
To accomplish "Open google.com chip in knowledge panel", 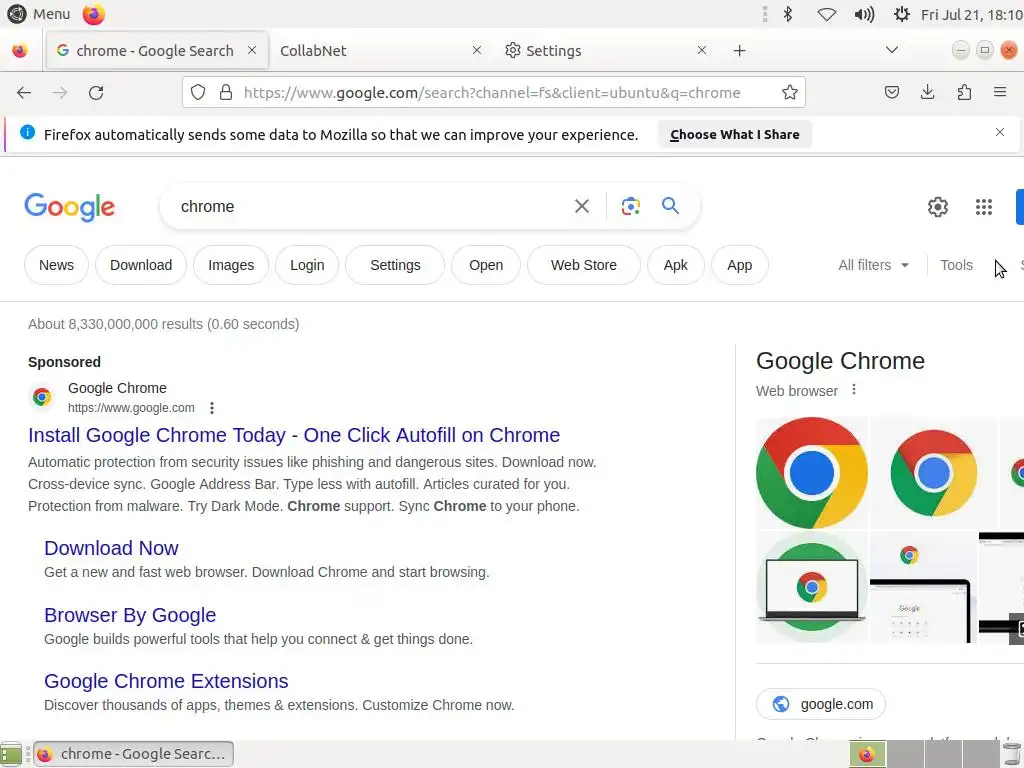I will tap(821, 704).
